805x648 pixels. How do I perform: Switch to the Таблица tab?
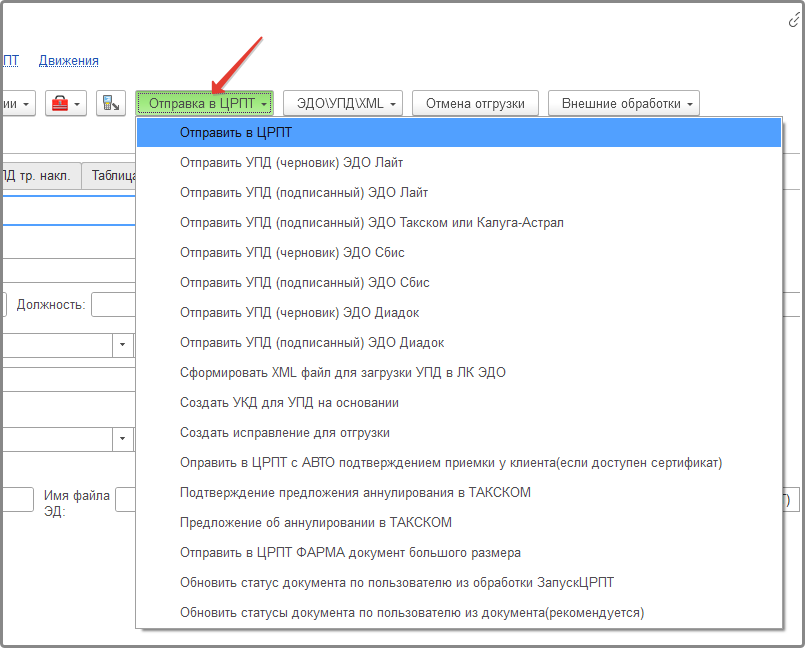pos(110,176)
